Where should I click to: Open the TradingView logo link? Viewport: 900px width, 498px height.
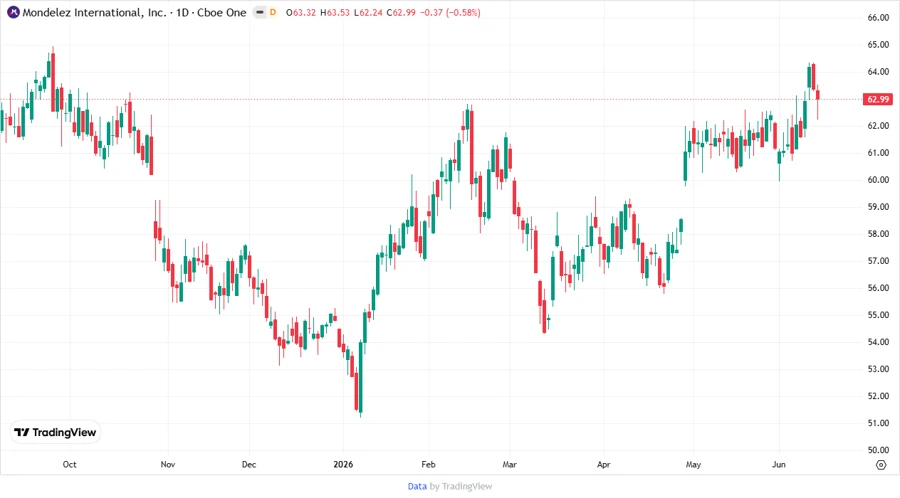tap(55, 433)
